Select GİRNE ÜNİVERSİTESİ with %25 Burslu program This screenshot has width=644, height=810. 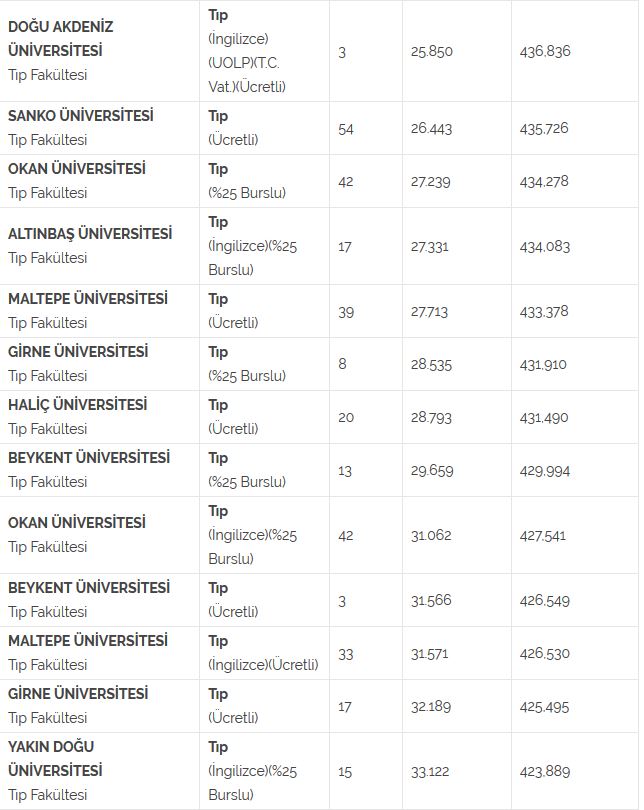pyautogui.click(x=78, y=352)
